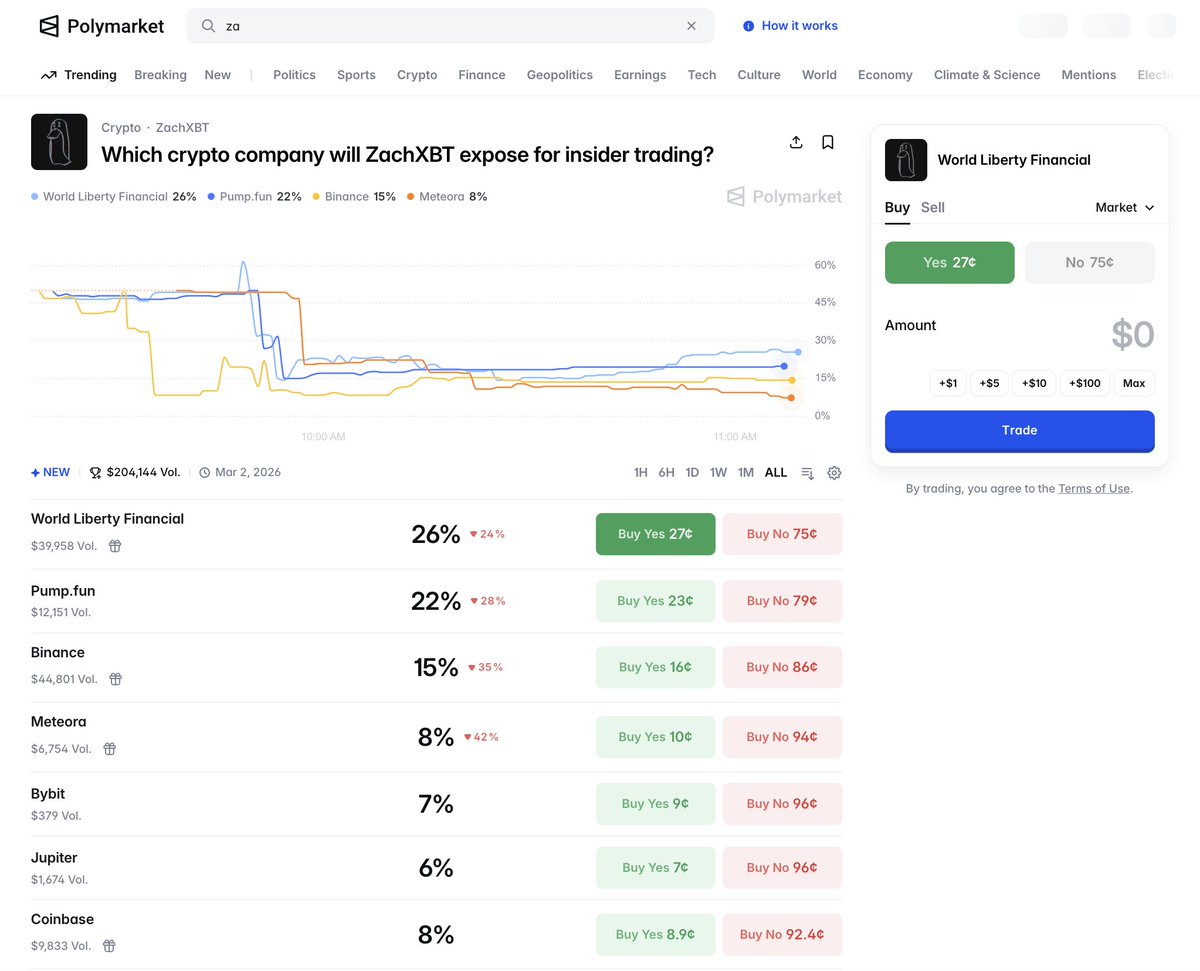Click the rewards gift icon for Coinbase
Viewport: 1200px width, 971px height.
pyautogui.click(x=110, y=946)
